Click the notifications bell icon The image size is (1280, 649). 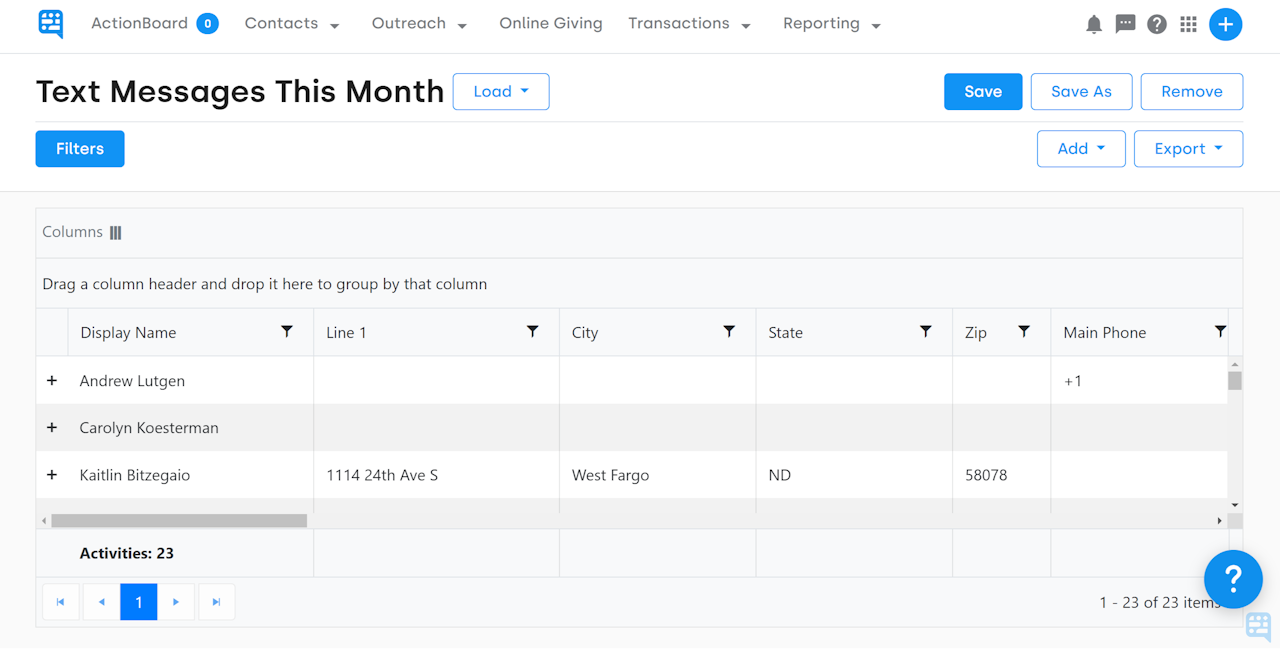click(x=1094, y=24)
